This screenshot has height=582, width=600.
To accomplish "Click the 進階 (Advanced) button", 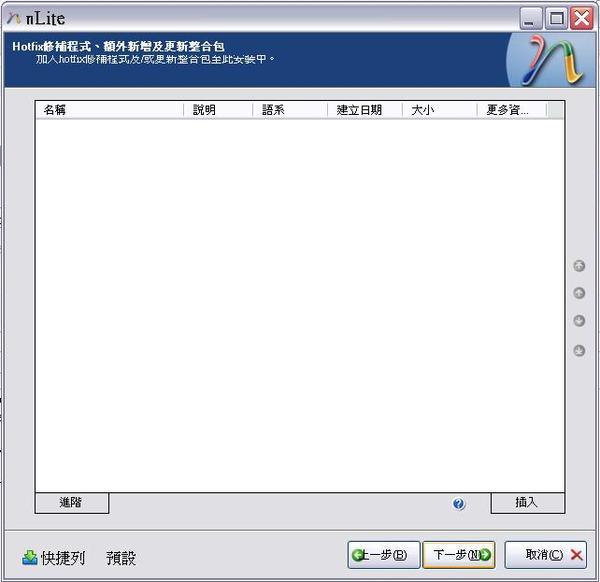I will 72,503.
